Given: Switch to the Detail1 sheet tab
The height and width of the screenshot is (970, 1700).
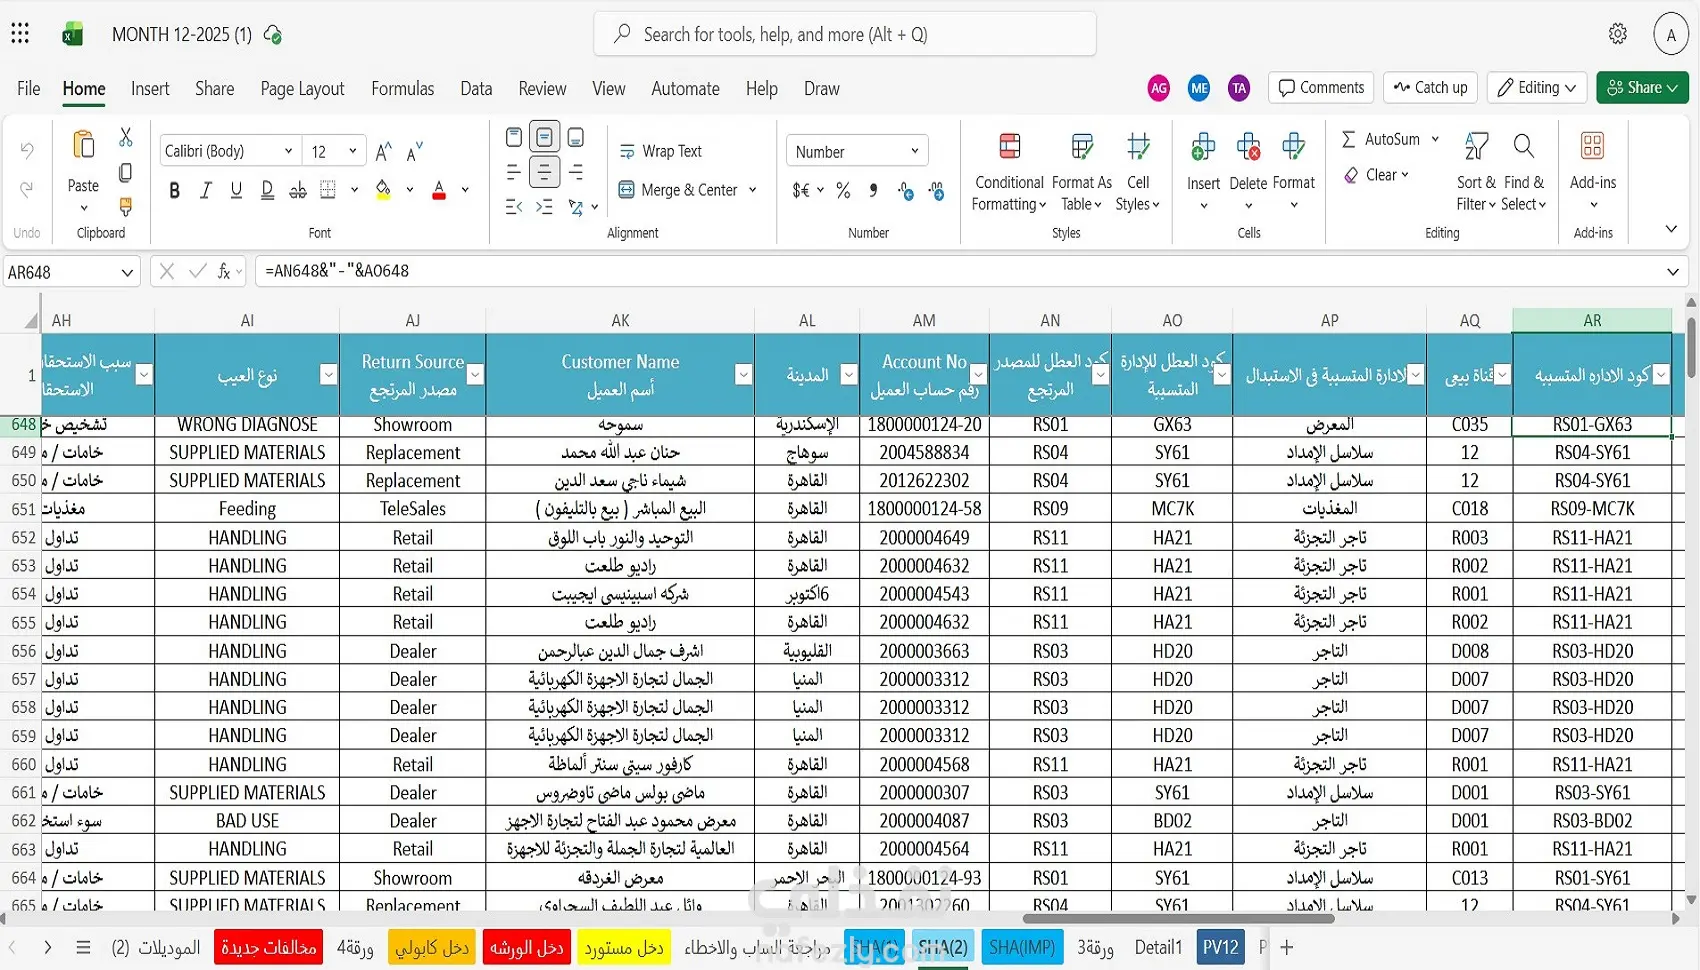Looking at the screenshot, I should [x=1158, y=947].
